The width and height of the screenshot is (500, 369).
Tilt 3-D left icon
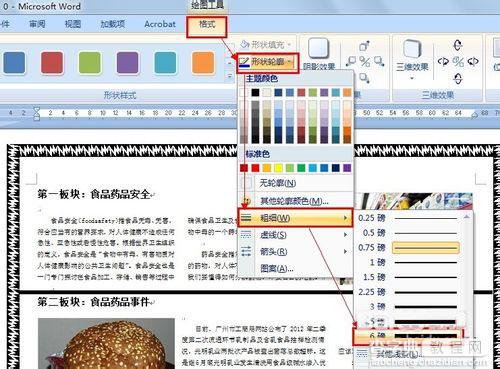(x=443, y=61)
